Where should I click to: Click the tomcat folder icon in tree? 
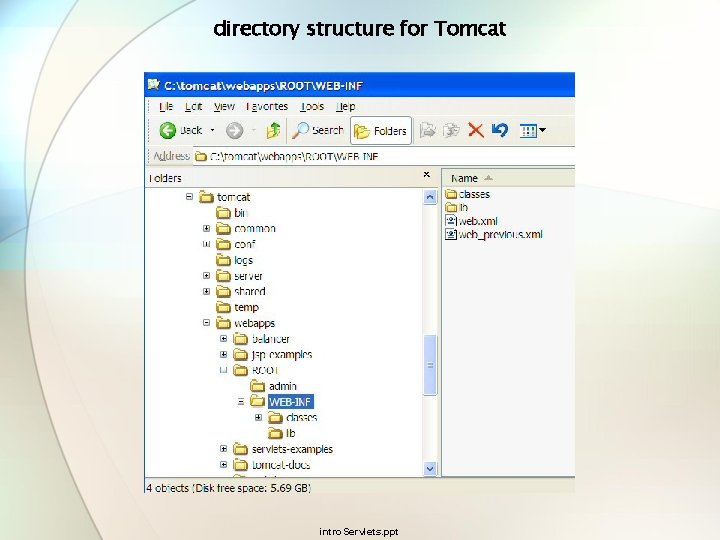207,197
